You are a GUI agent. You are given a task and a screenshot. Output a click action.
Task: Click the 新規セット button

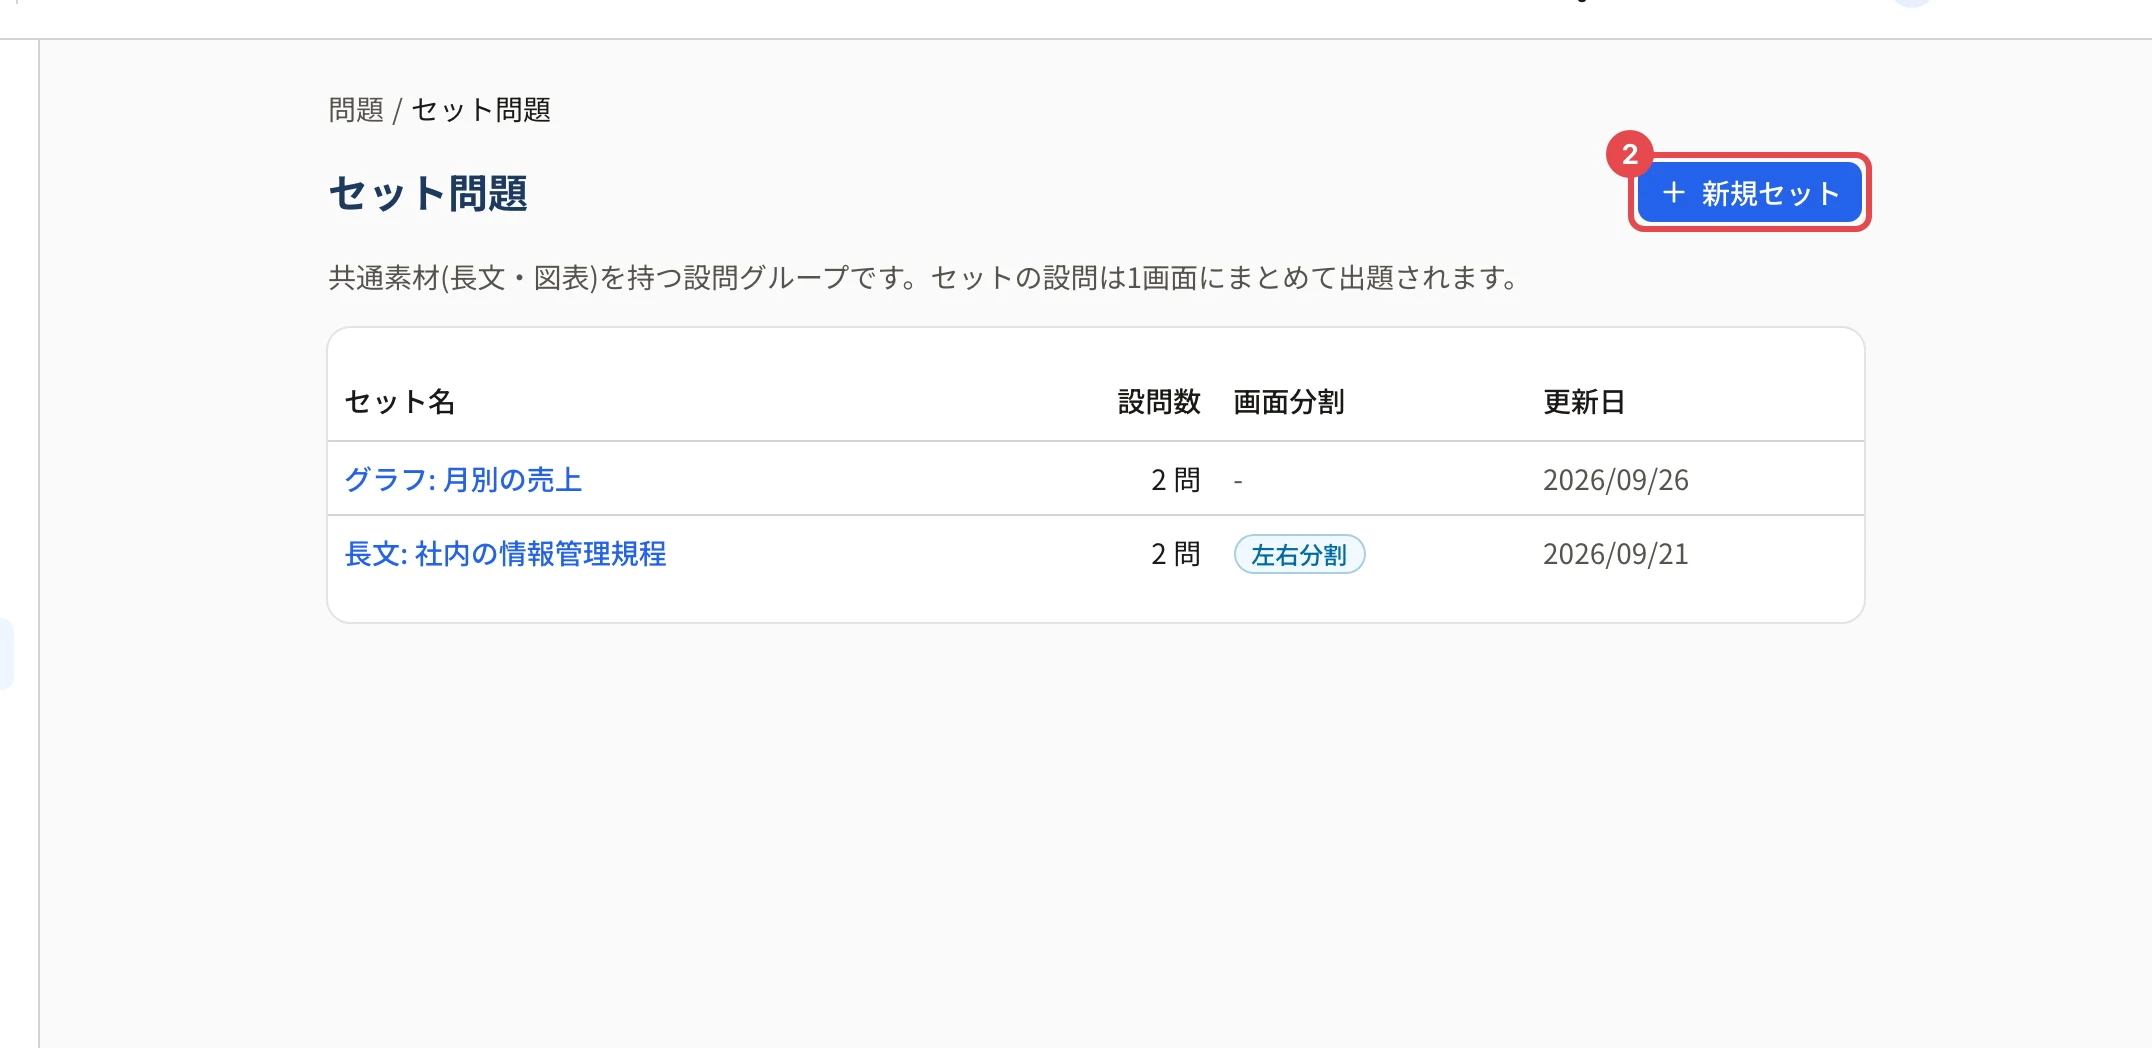pos(1750,193)
